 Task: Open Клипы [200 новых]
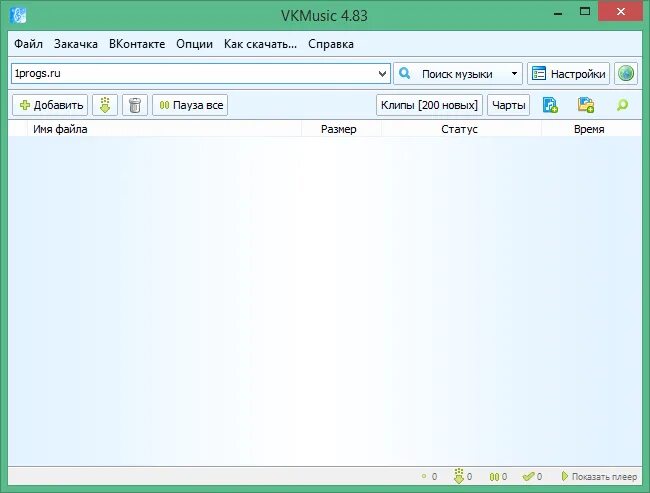429,105
